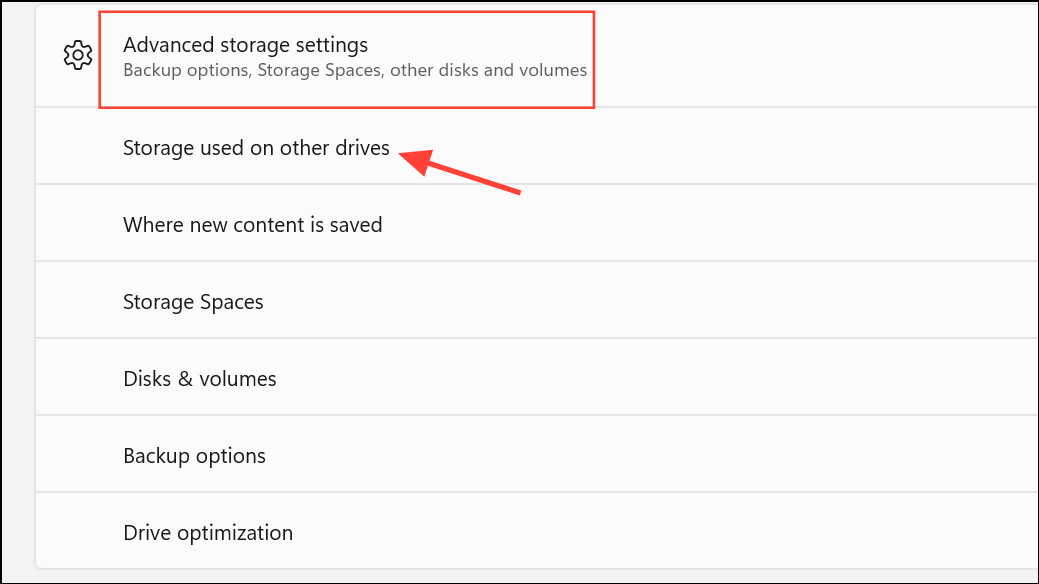The height and width of the screenshot is (584, 1039).
Task: Go to Storage Spaces
Action: (193, 302)
